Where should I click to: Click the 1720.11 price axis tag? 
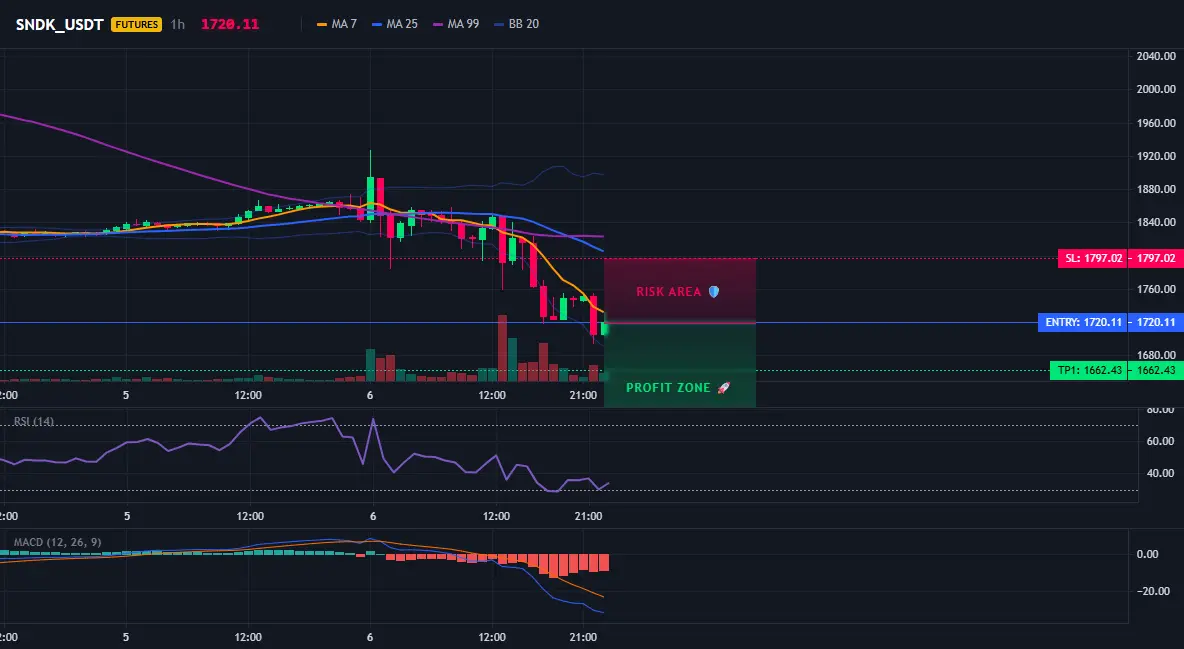1156,323
